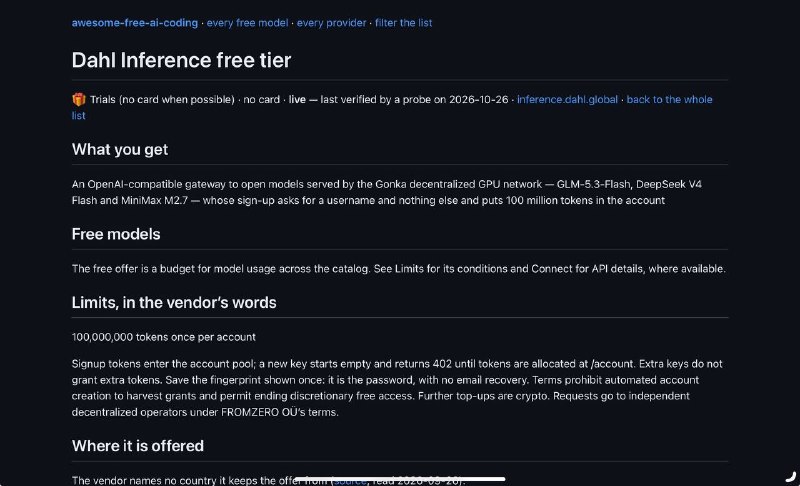Click the 100,000,000 tokens once per account line
This screenshot has height=486, width=800.
[x=164, y=337]
